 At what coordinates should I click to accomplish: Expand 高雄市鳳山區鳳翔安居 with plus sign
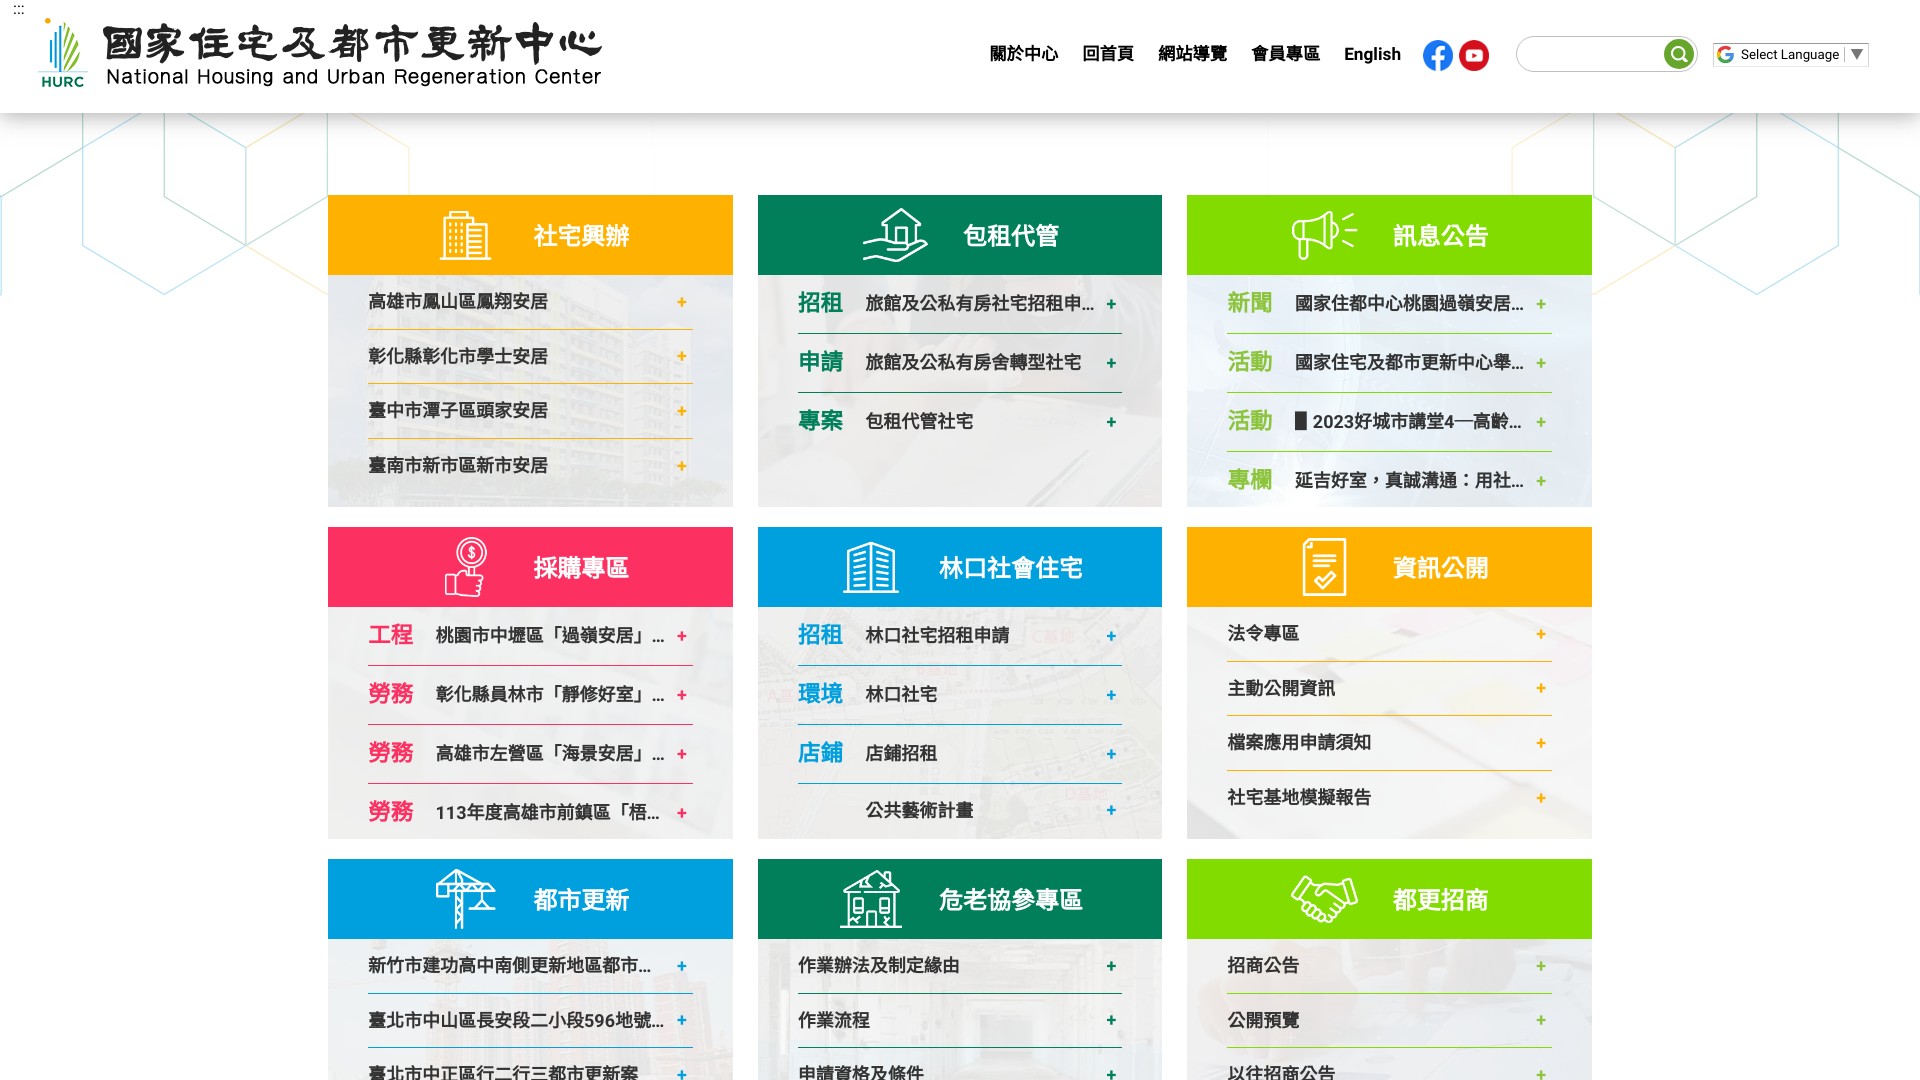[x=681, y=302]
